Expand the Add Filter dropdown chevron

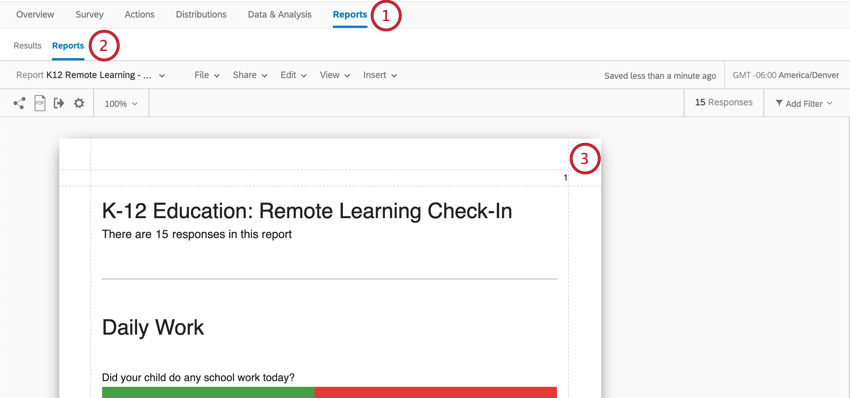point(829,104)
